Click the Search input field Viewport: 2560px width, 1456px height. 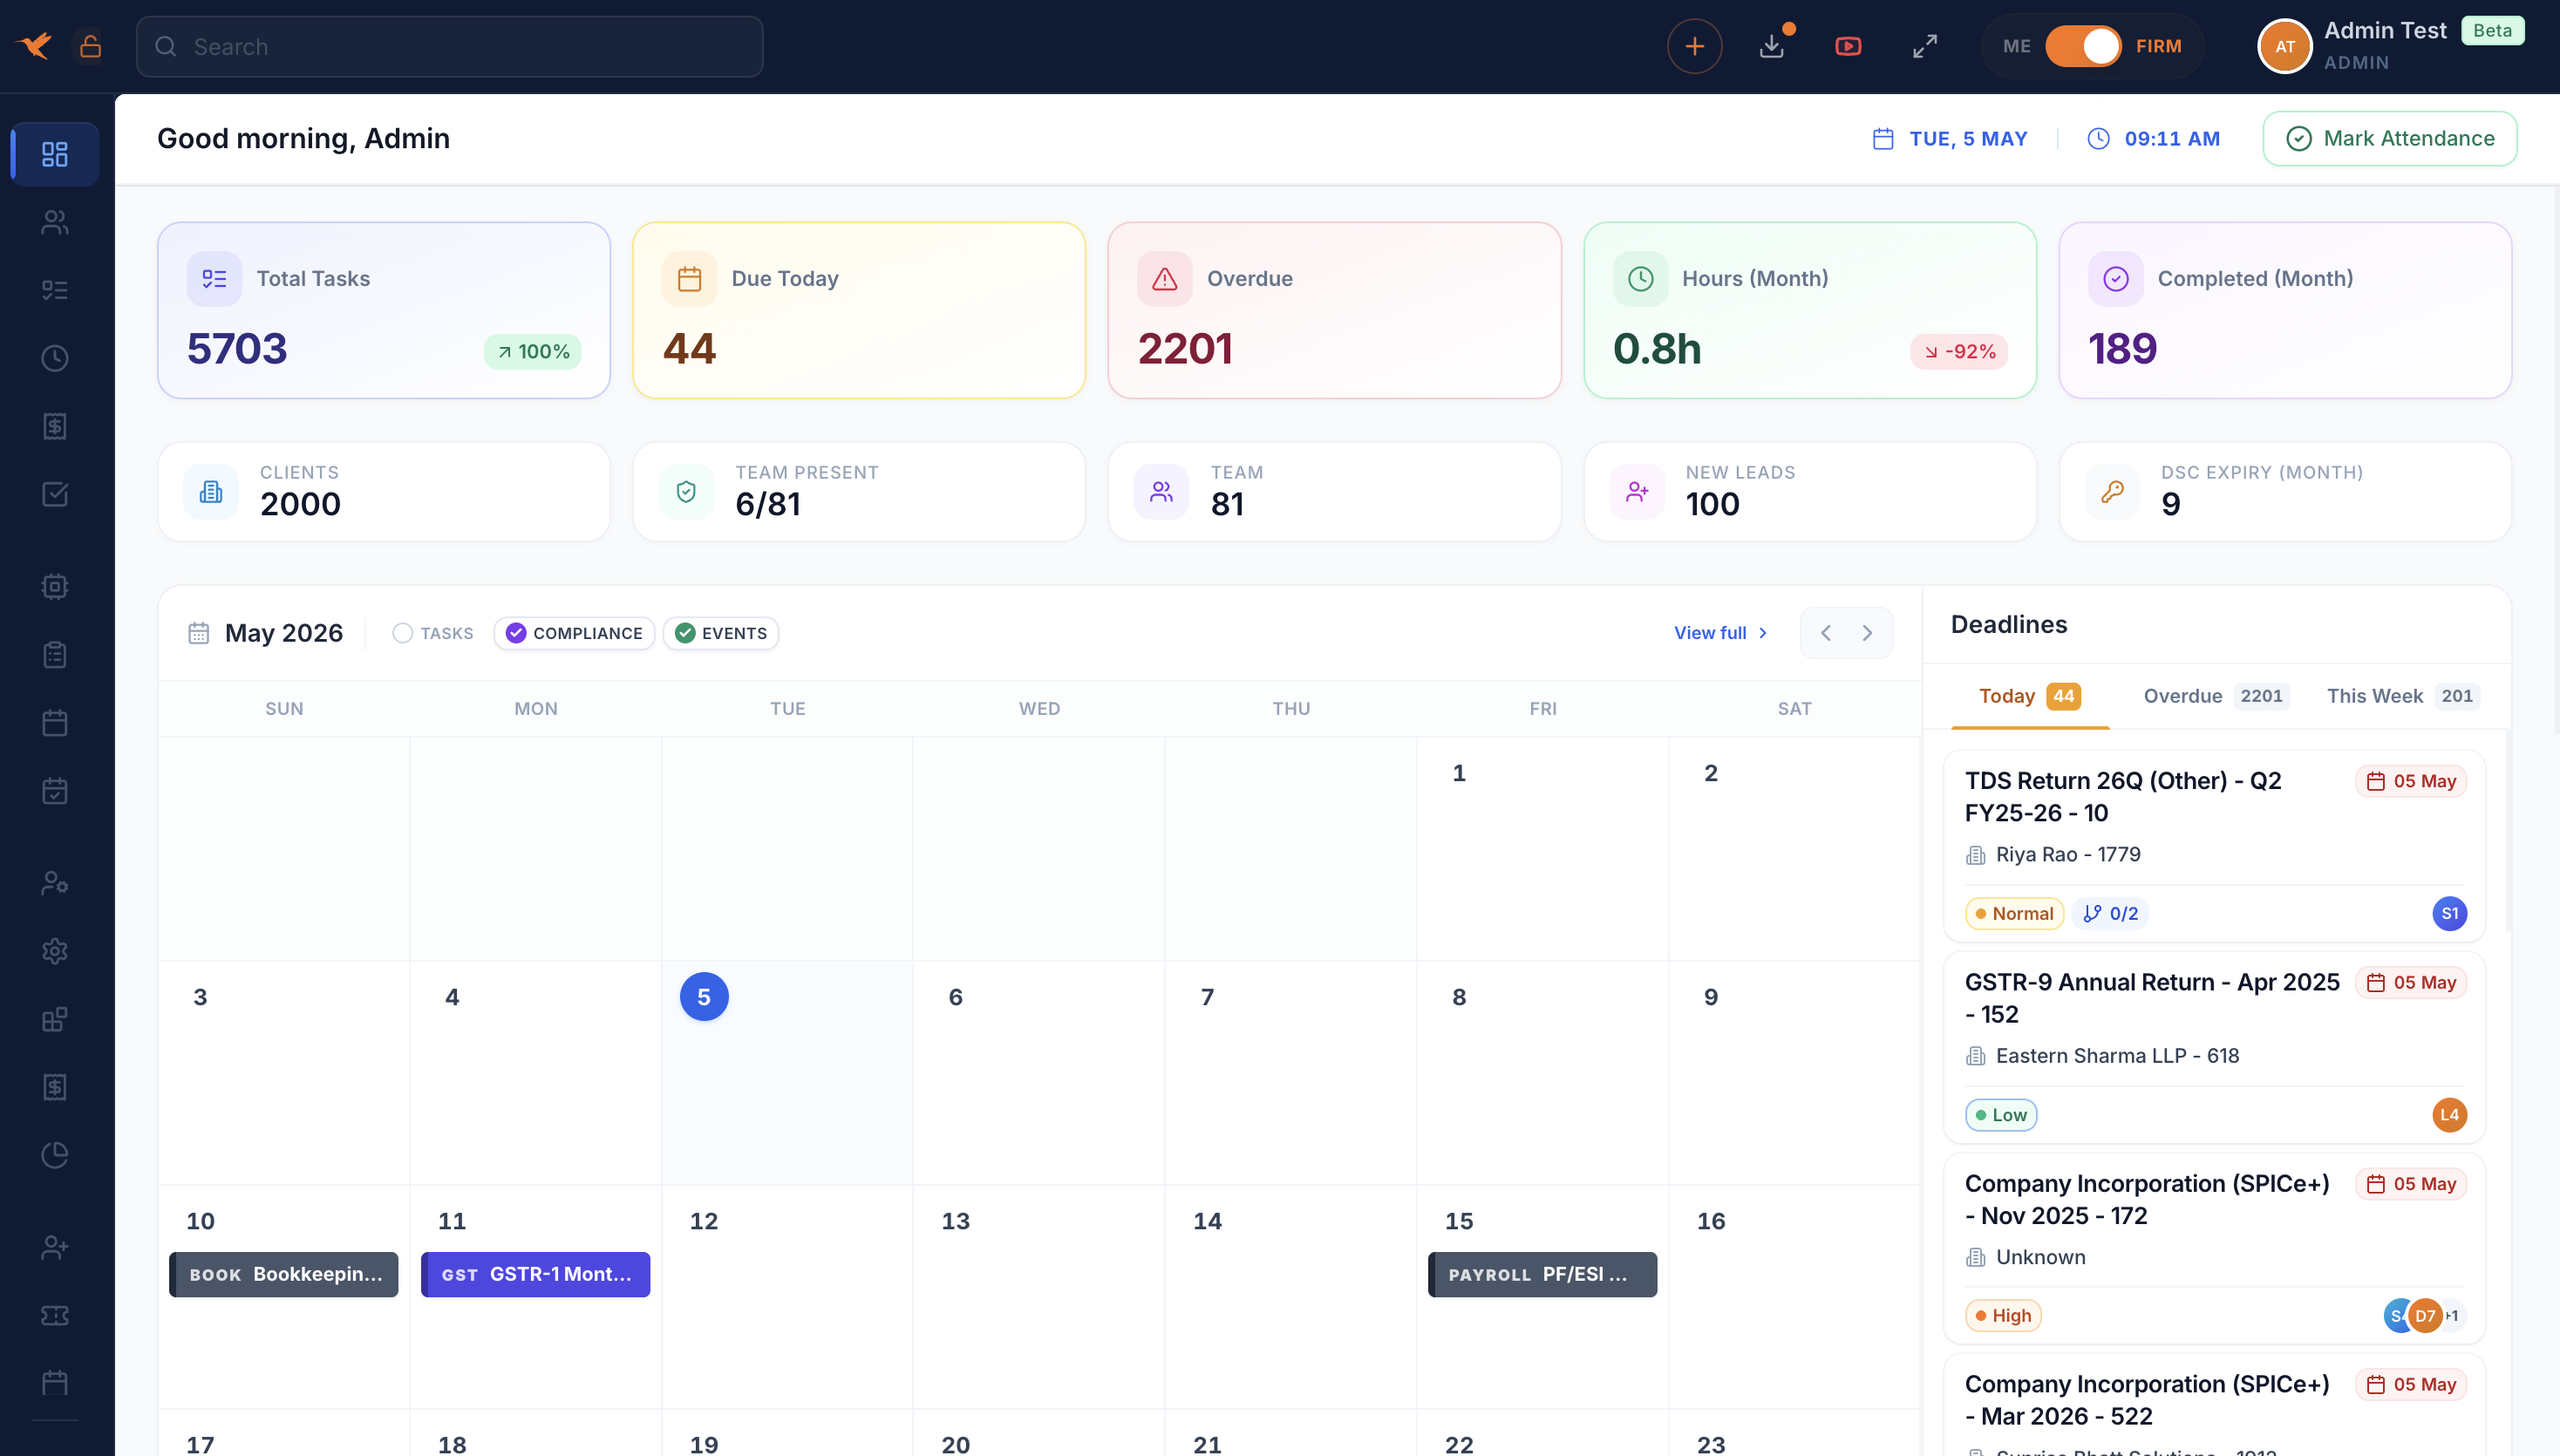(x=449, y=46)
